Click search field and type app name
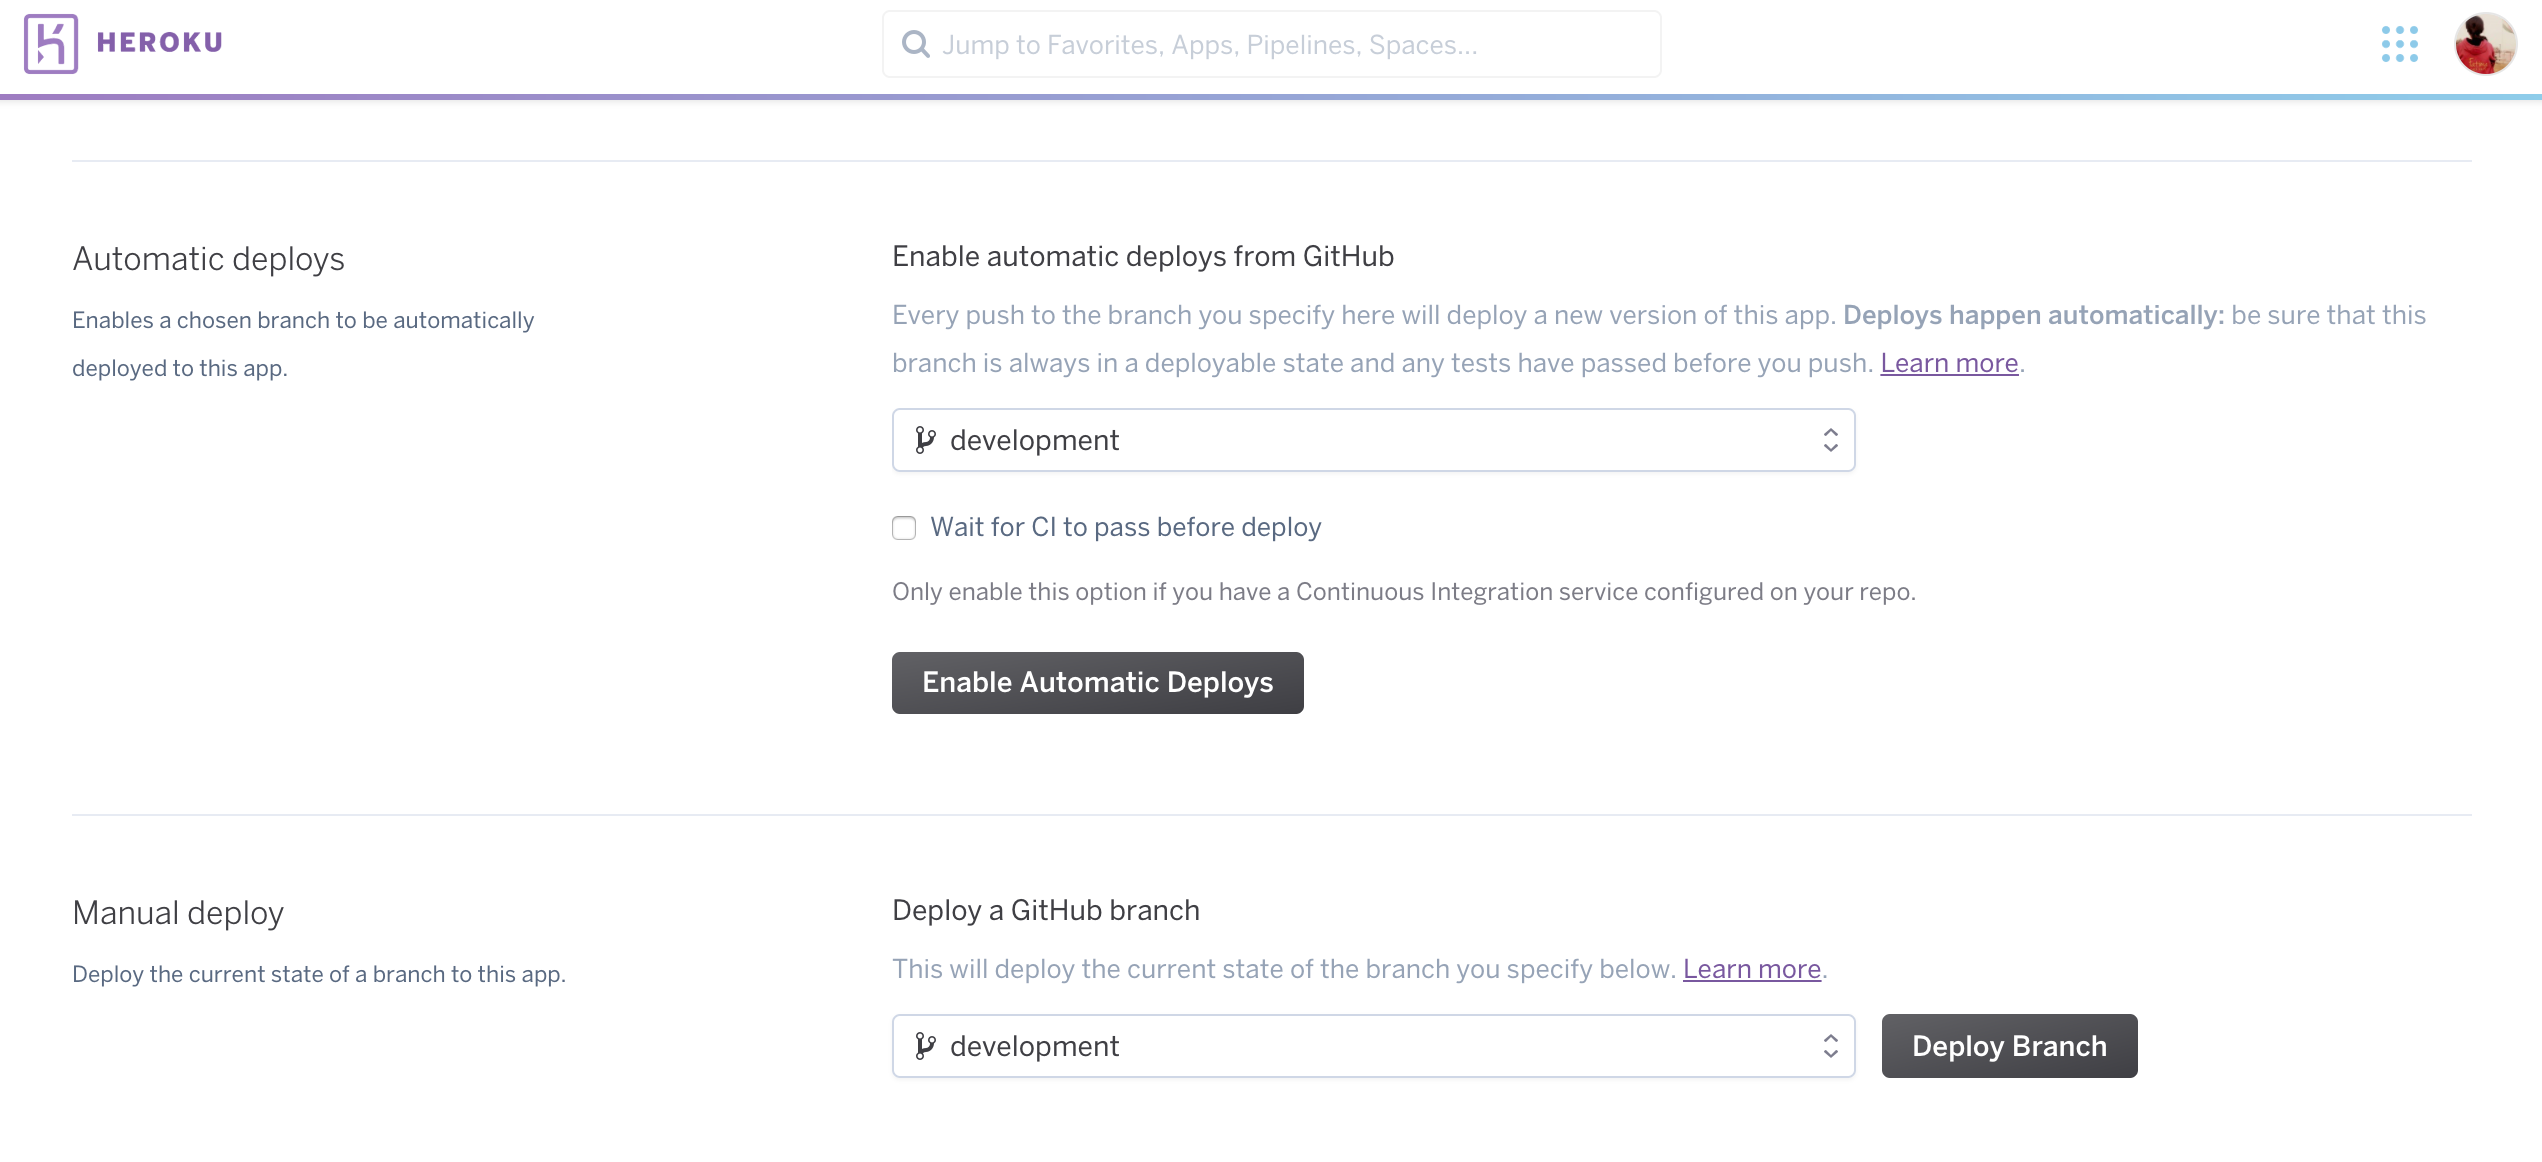Image resolution: width=2542 pixels, height=1162 pixels. coord(1273,44)
